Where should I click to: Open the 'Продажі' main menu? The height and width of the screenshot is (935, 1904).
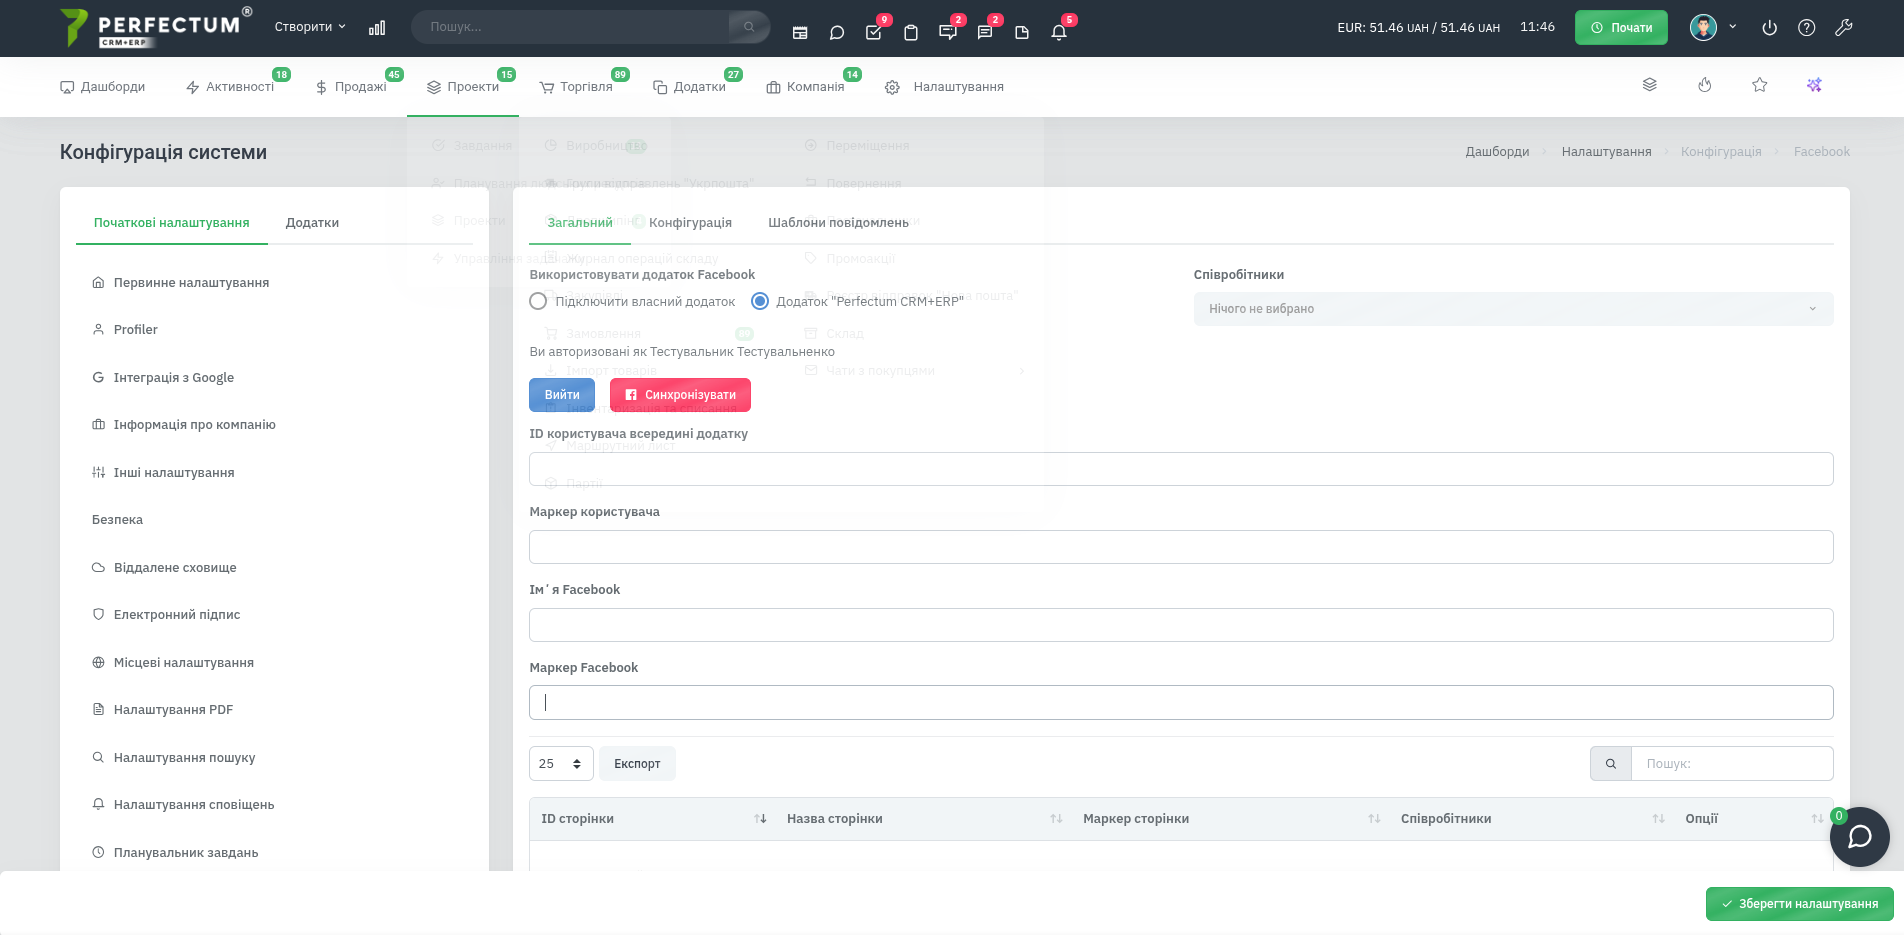click(351, 87)
